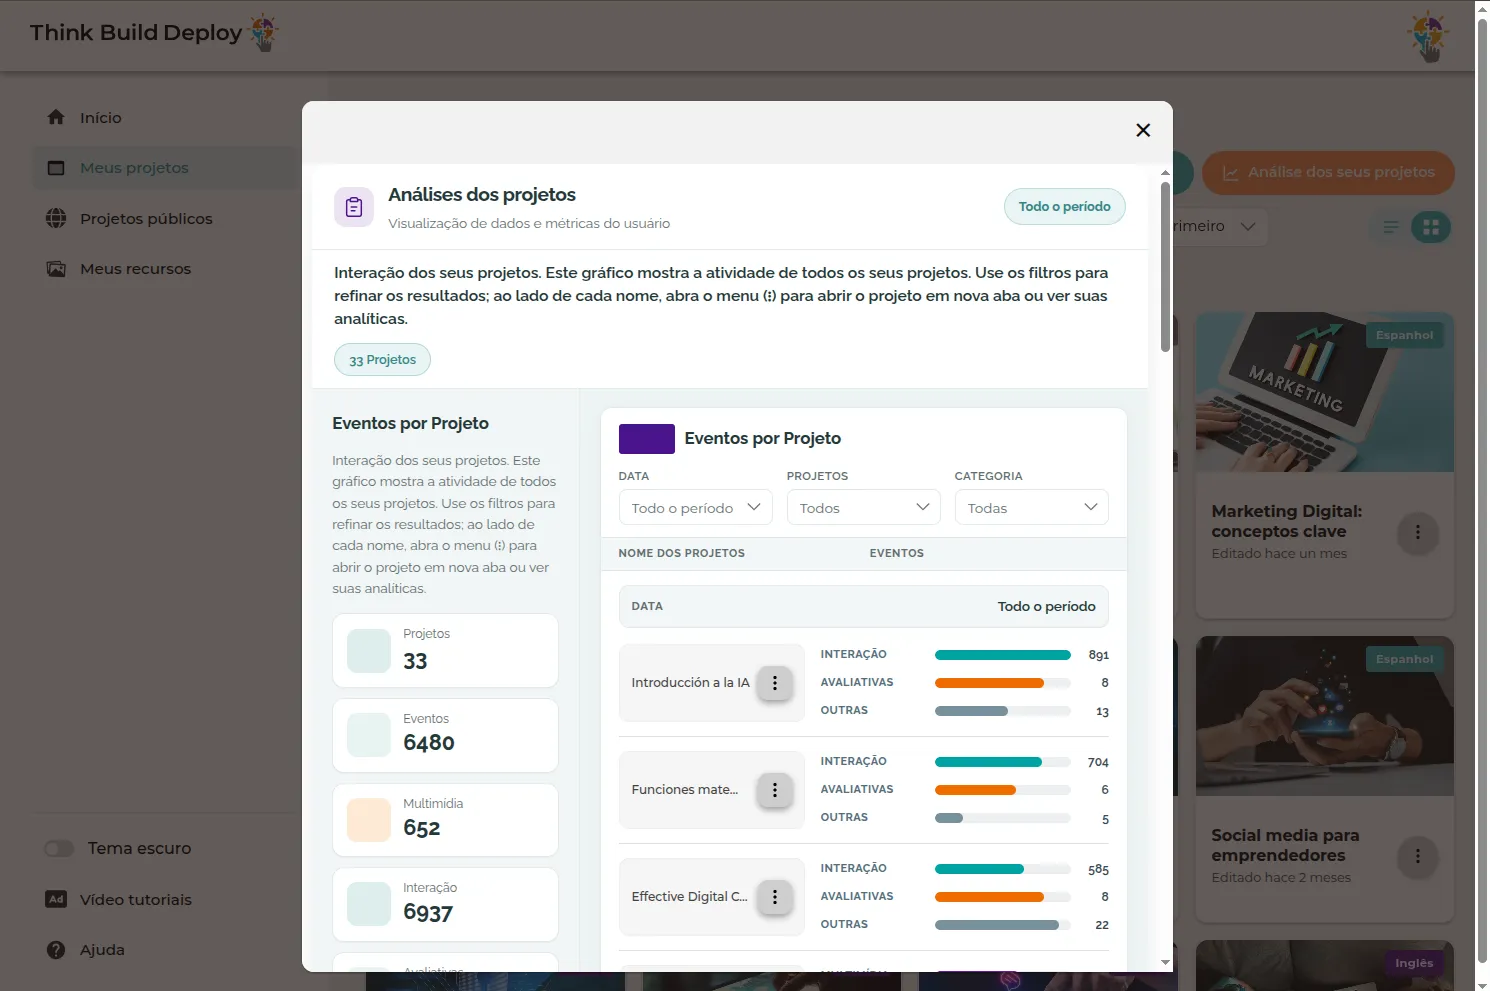Click the Interação value 891
The image size is (1490, 991).
coord(1099,655)
